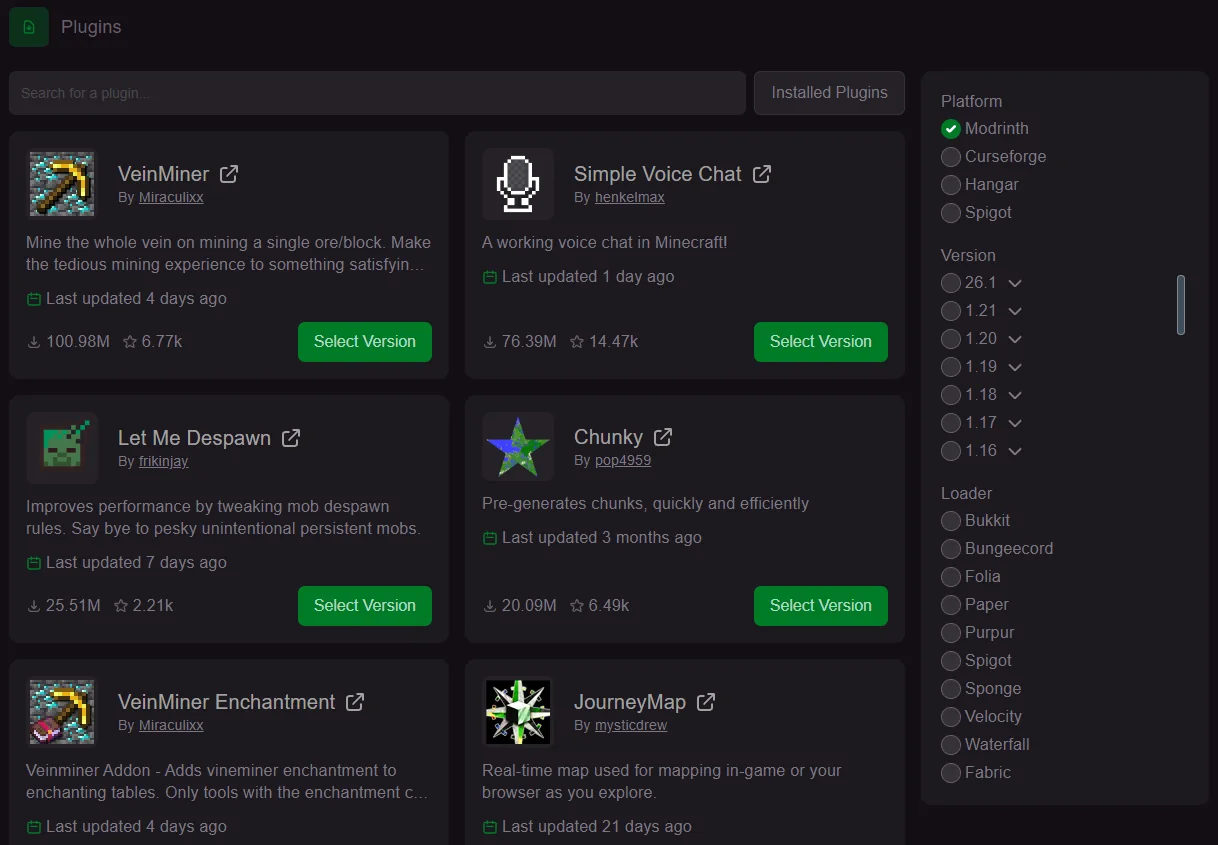Open JourneyMap external link icon

point(706,701)
